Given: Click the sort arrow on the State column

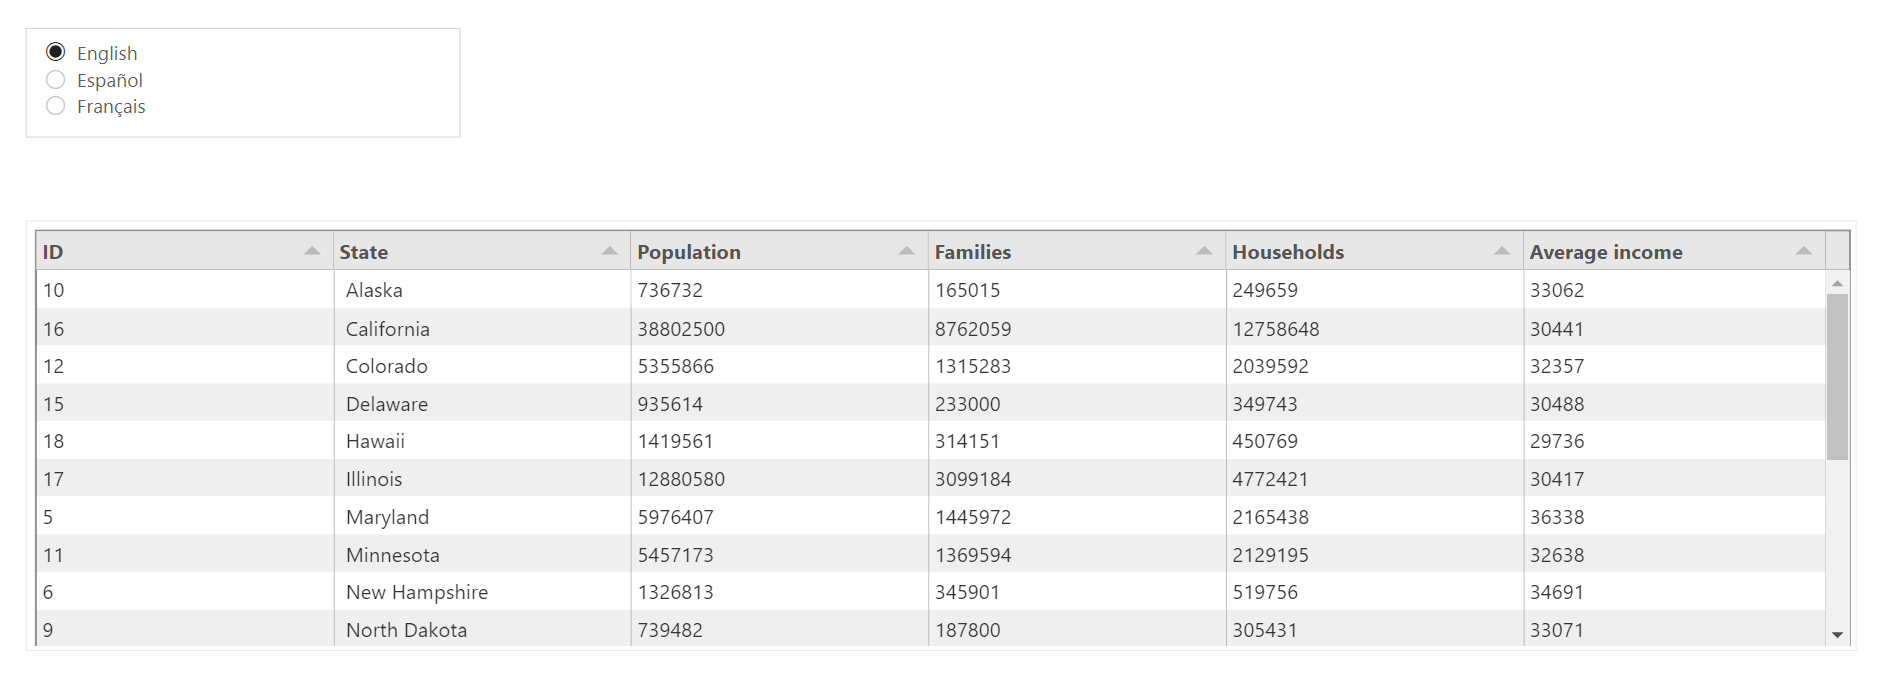Looking at the screenshot, I should [608, 251].
